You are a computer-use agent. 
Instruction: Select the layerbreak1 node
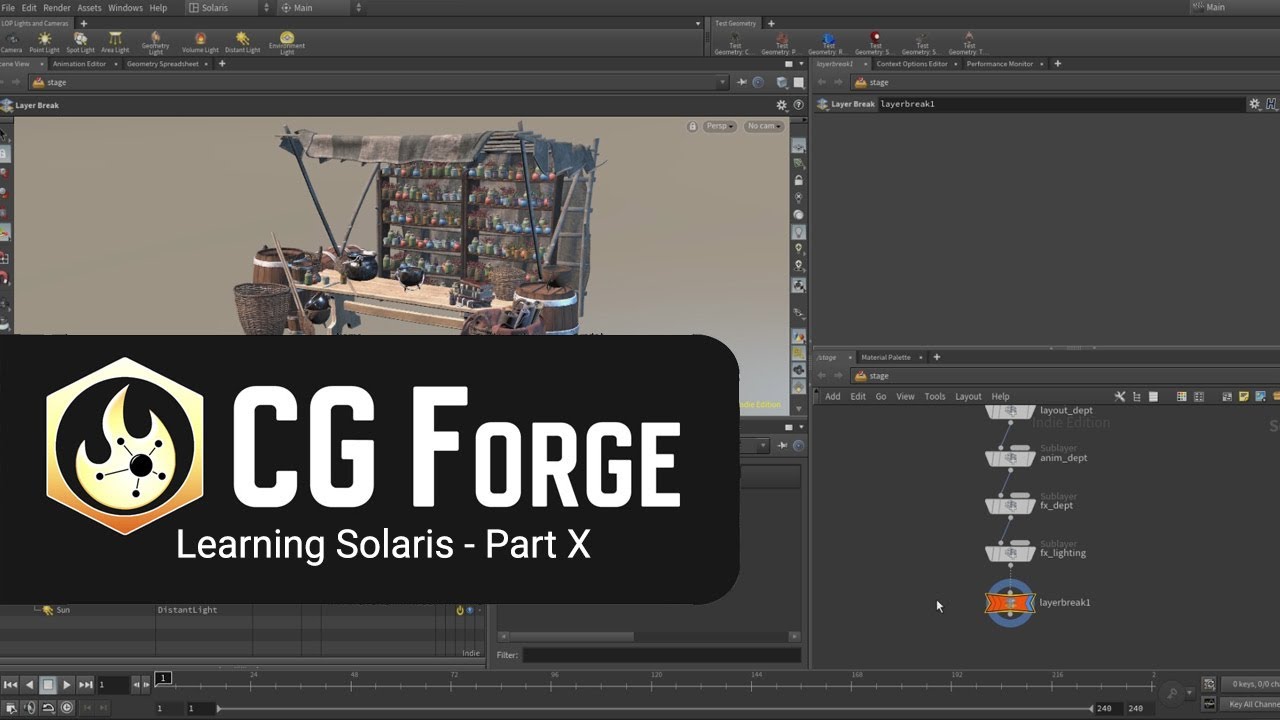tap(1010, 603)
